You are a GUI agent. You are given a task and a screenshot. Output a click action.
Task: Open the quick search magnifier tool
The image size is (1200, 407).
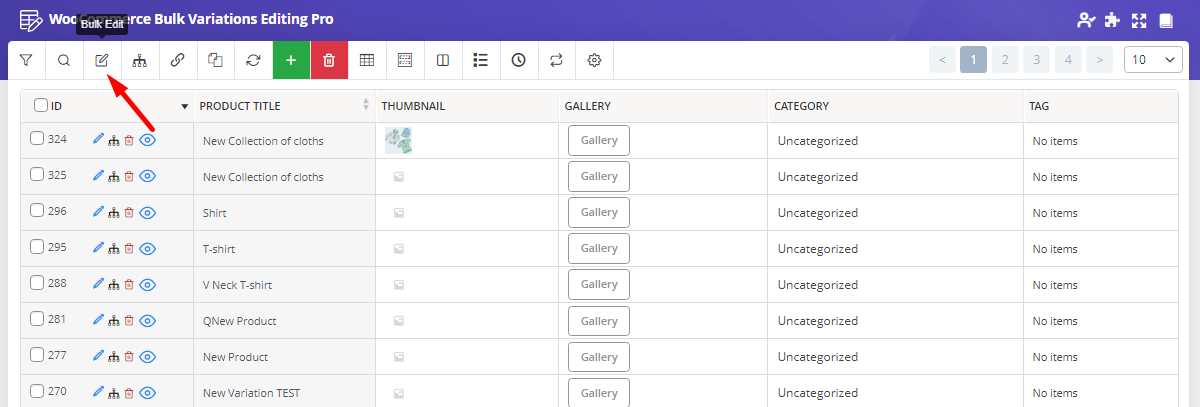coord(63,60)
